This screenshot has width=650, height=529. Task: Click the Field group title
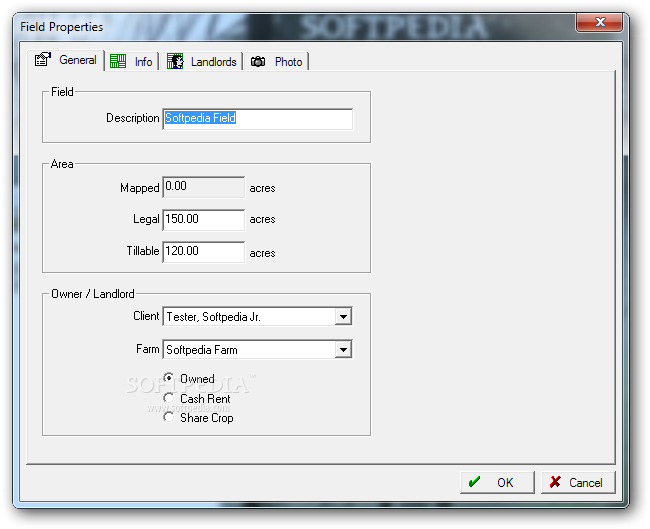[x=62, y=92]
